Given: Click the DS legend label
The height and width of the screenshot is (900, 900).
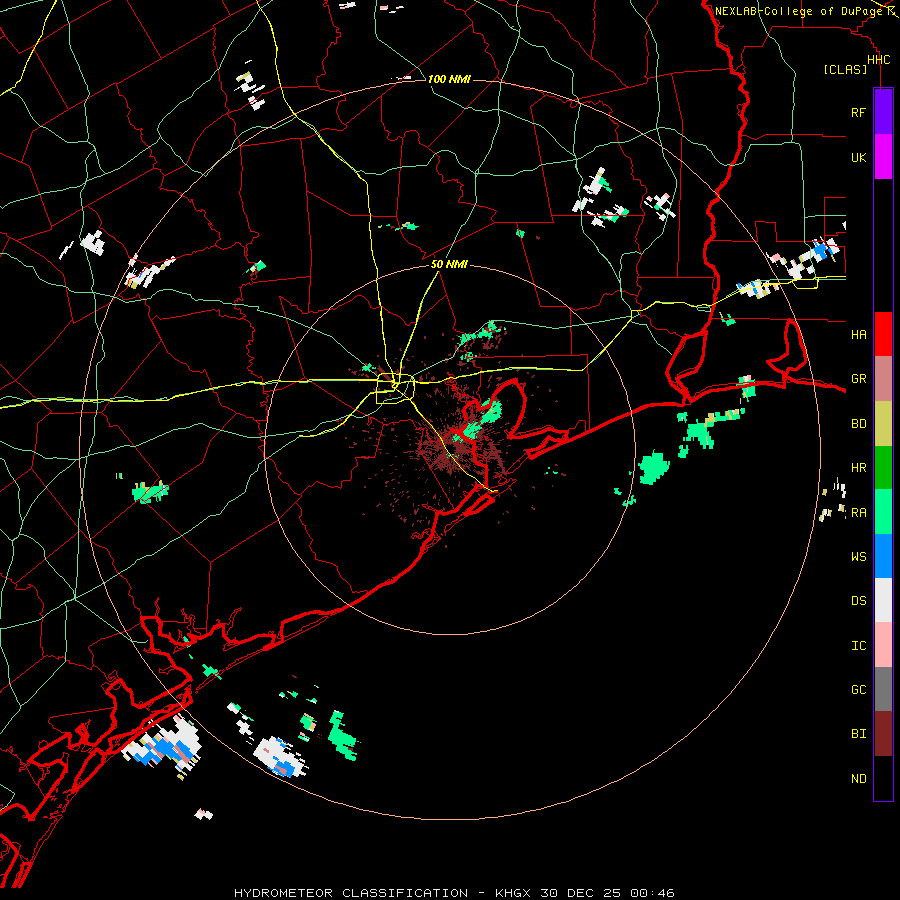Looking at the screenshot, I should [858, 600].
